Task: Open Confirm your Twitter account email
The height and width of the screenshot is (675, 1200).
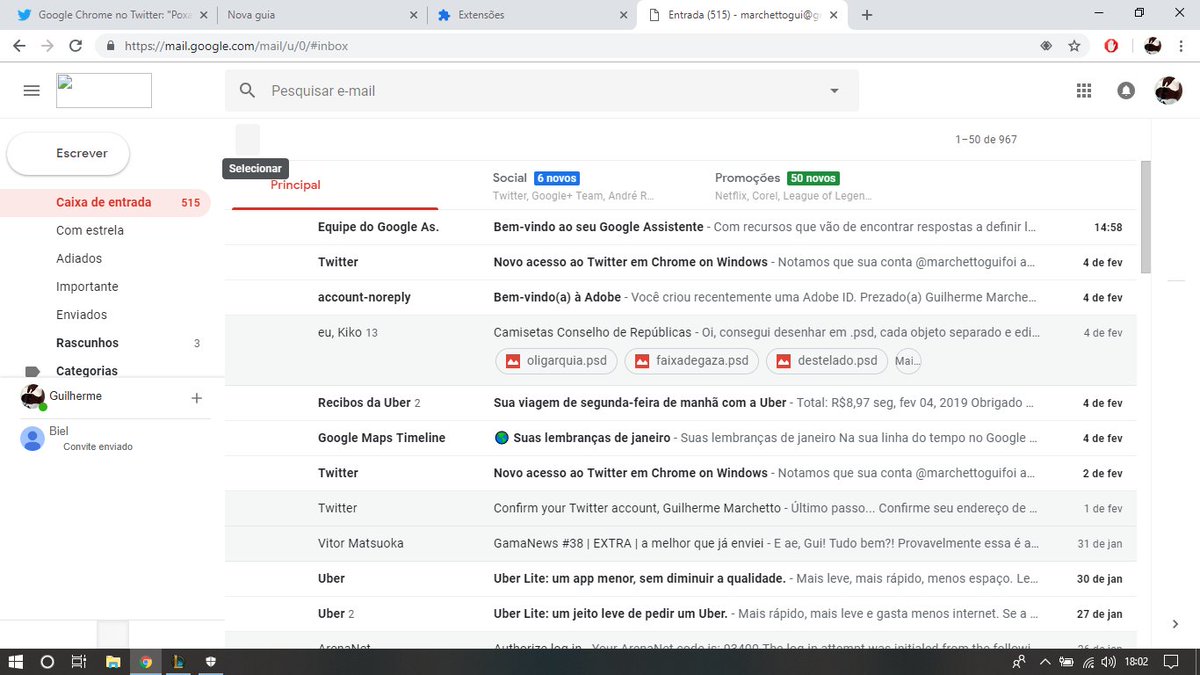Action: pyautogui.click(x=680, y=508)
